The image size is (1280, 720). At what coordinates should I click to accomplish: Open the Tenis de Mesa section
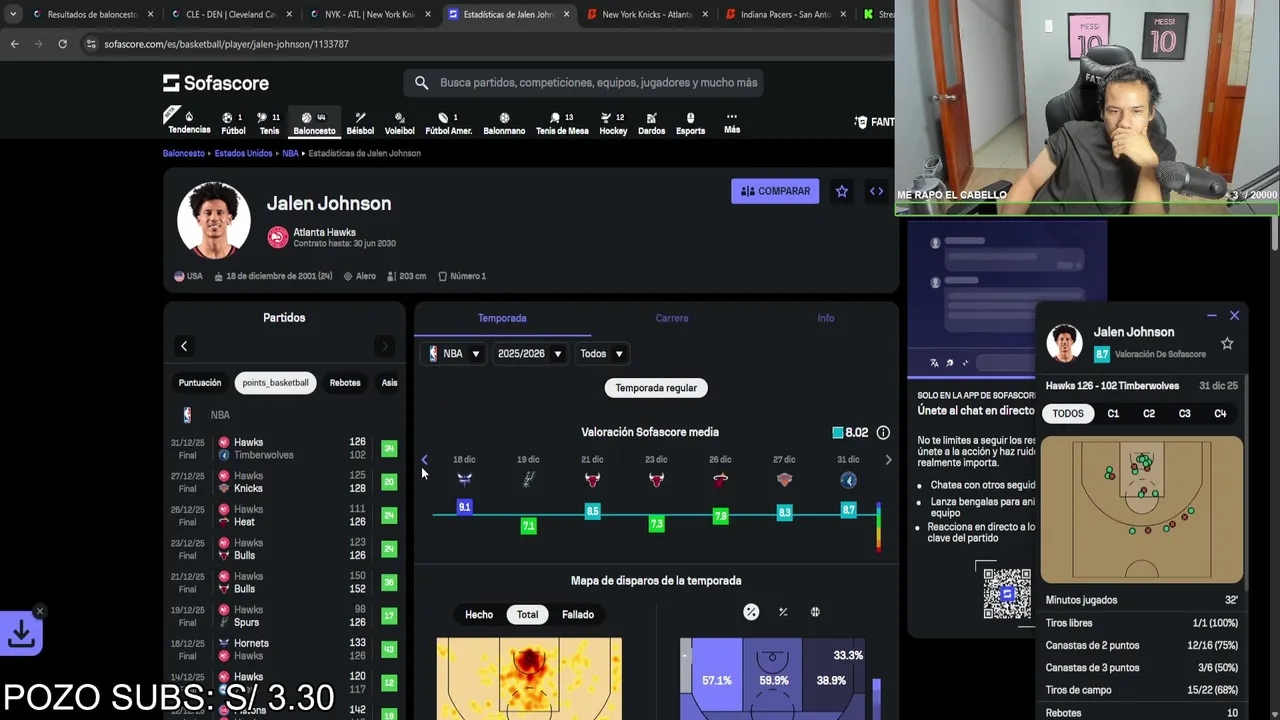pos(562,124)
